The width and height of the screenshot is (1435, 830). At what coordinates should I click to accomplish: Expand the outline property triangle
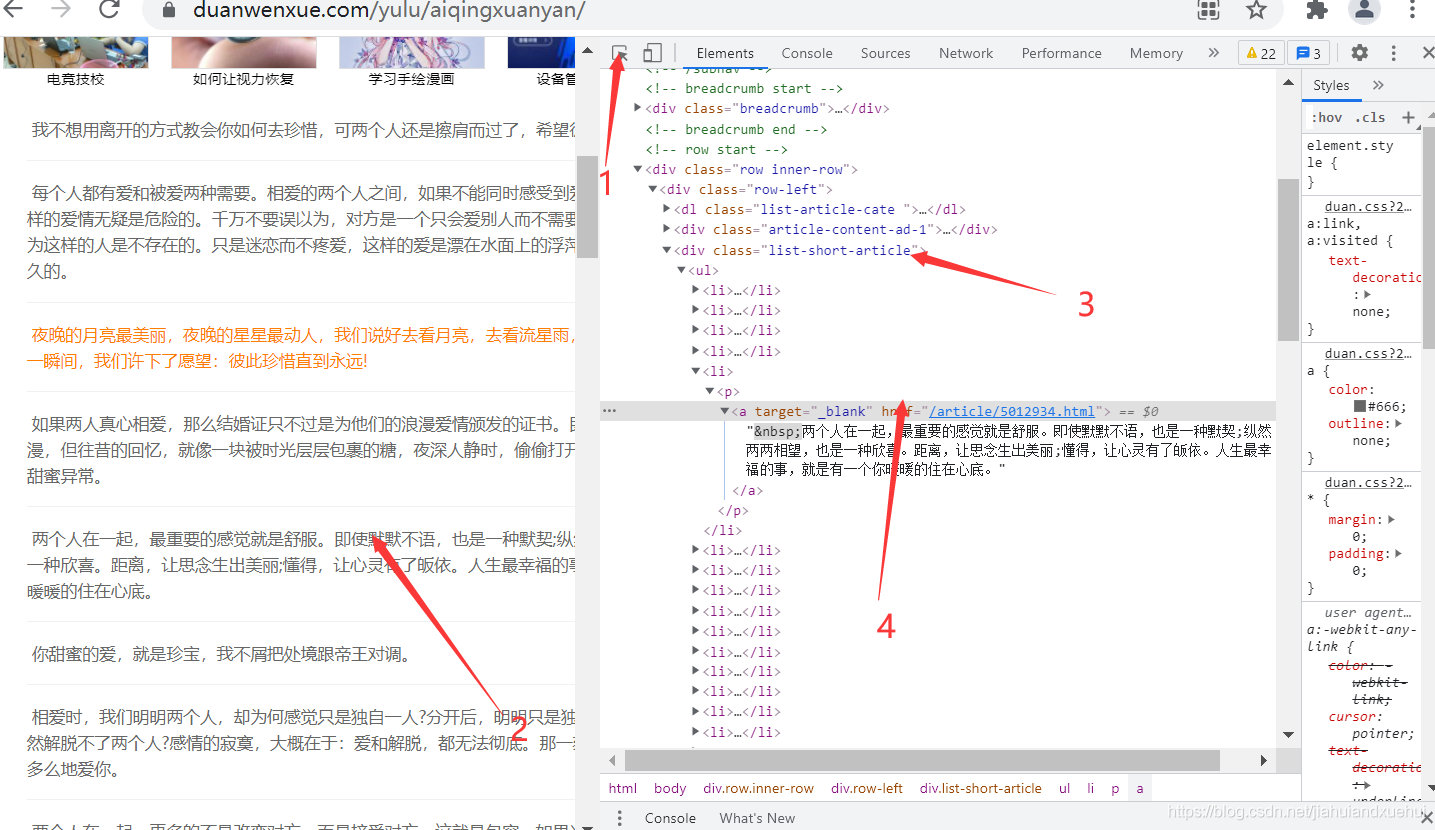(x=1398, y=423)
